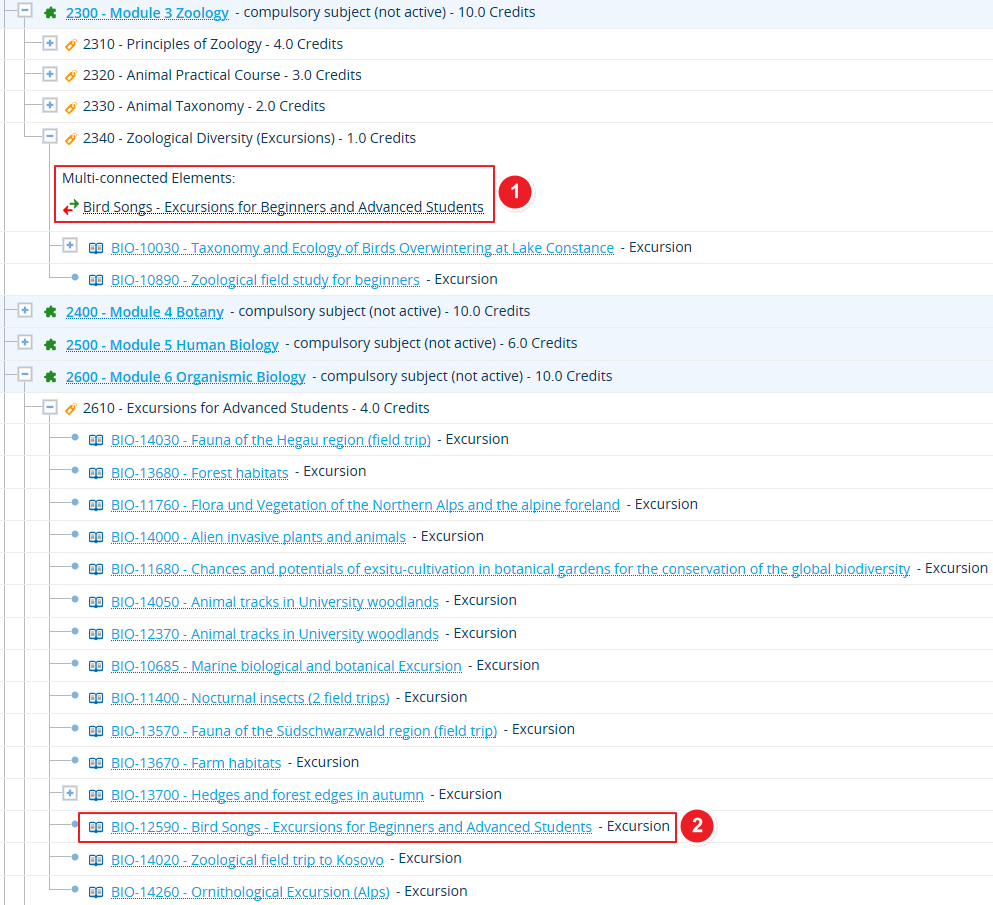The width and height of the screenshot is (993, 905).
Task: Open BIO-11400 Nocturnal insects link
Action: (250, 698)
